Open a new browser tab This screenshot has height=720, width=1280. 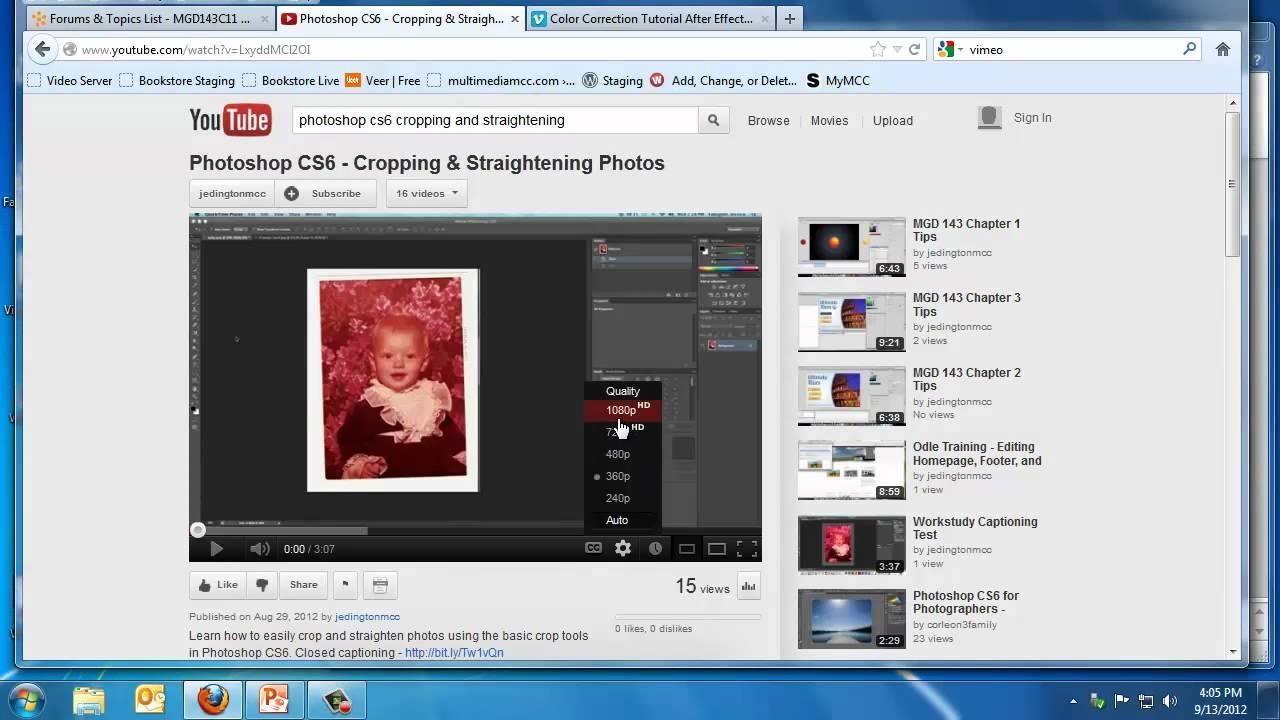click(789, 18)
